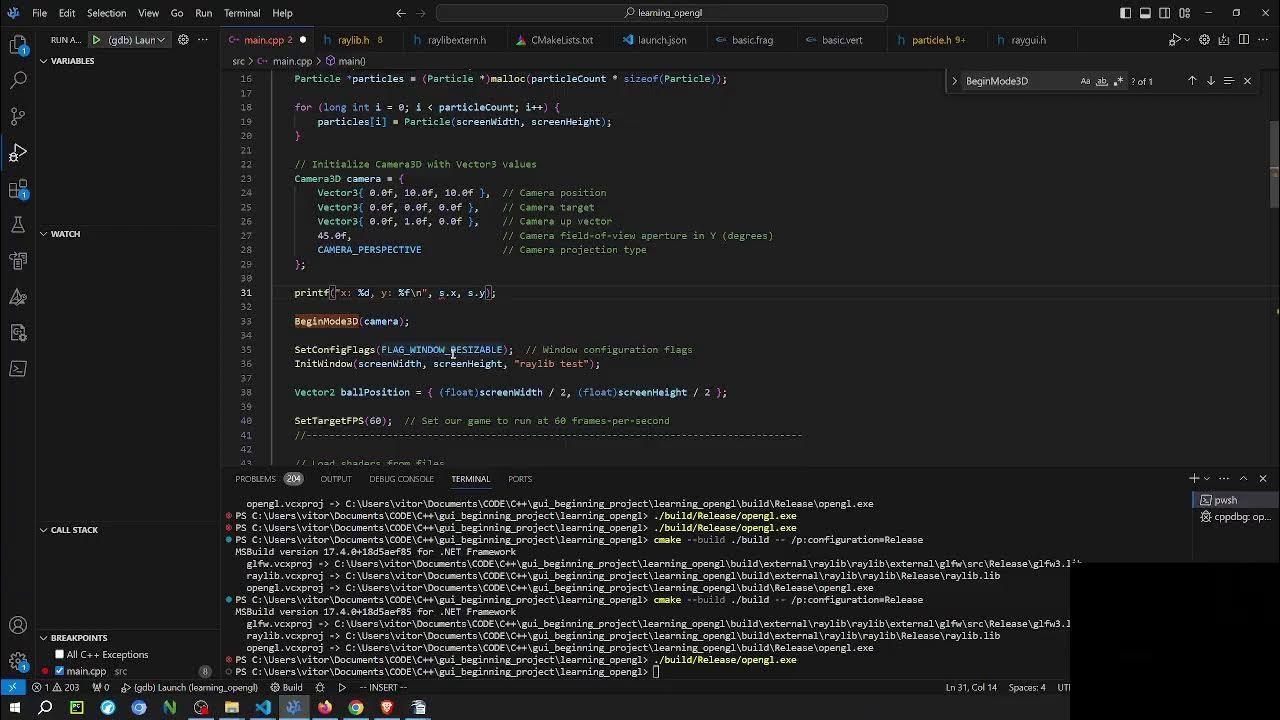Screen dimensions: 1280x720
Task: Start debugging with green play button
Action: (x=96, y=40)
